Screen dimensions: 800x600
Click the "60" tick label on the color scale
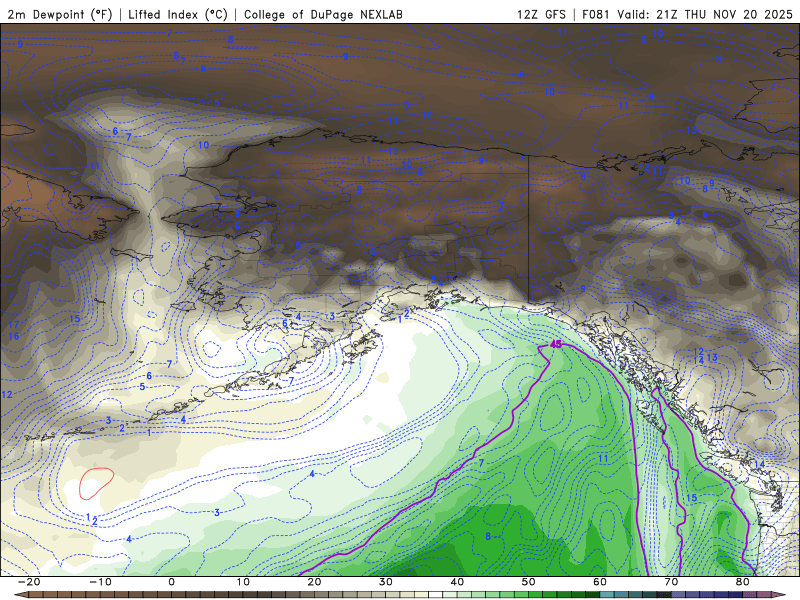600,582
